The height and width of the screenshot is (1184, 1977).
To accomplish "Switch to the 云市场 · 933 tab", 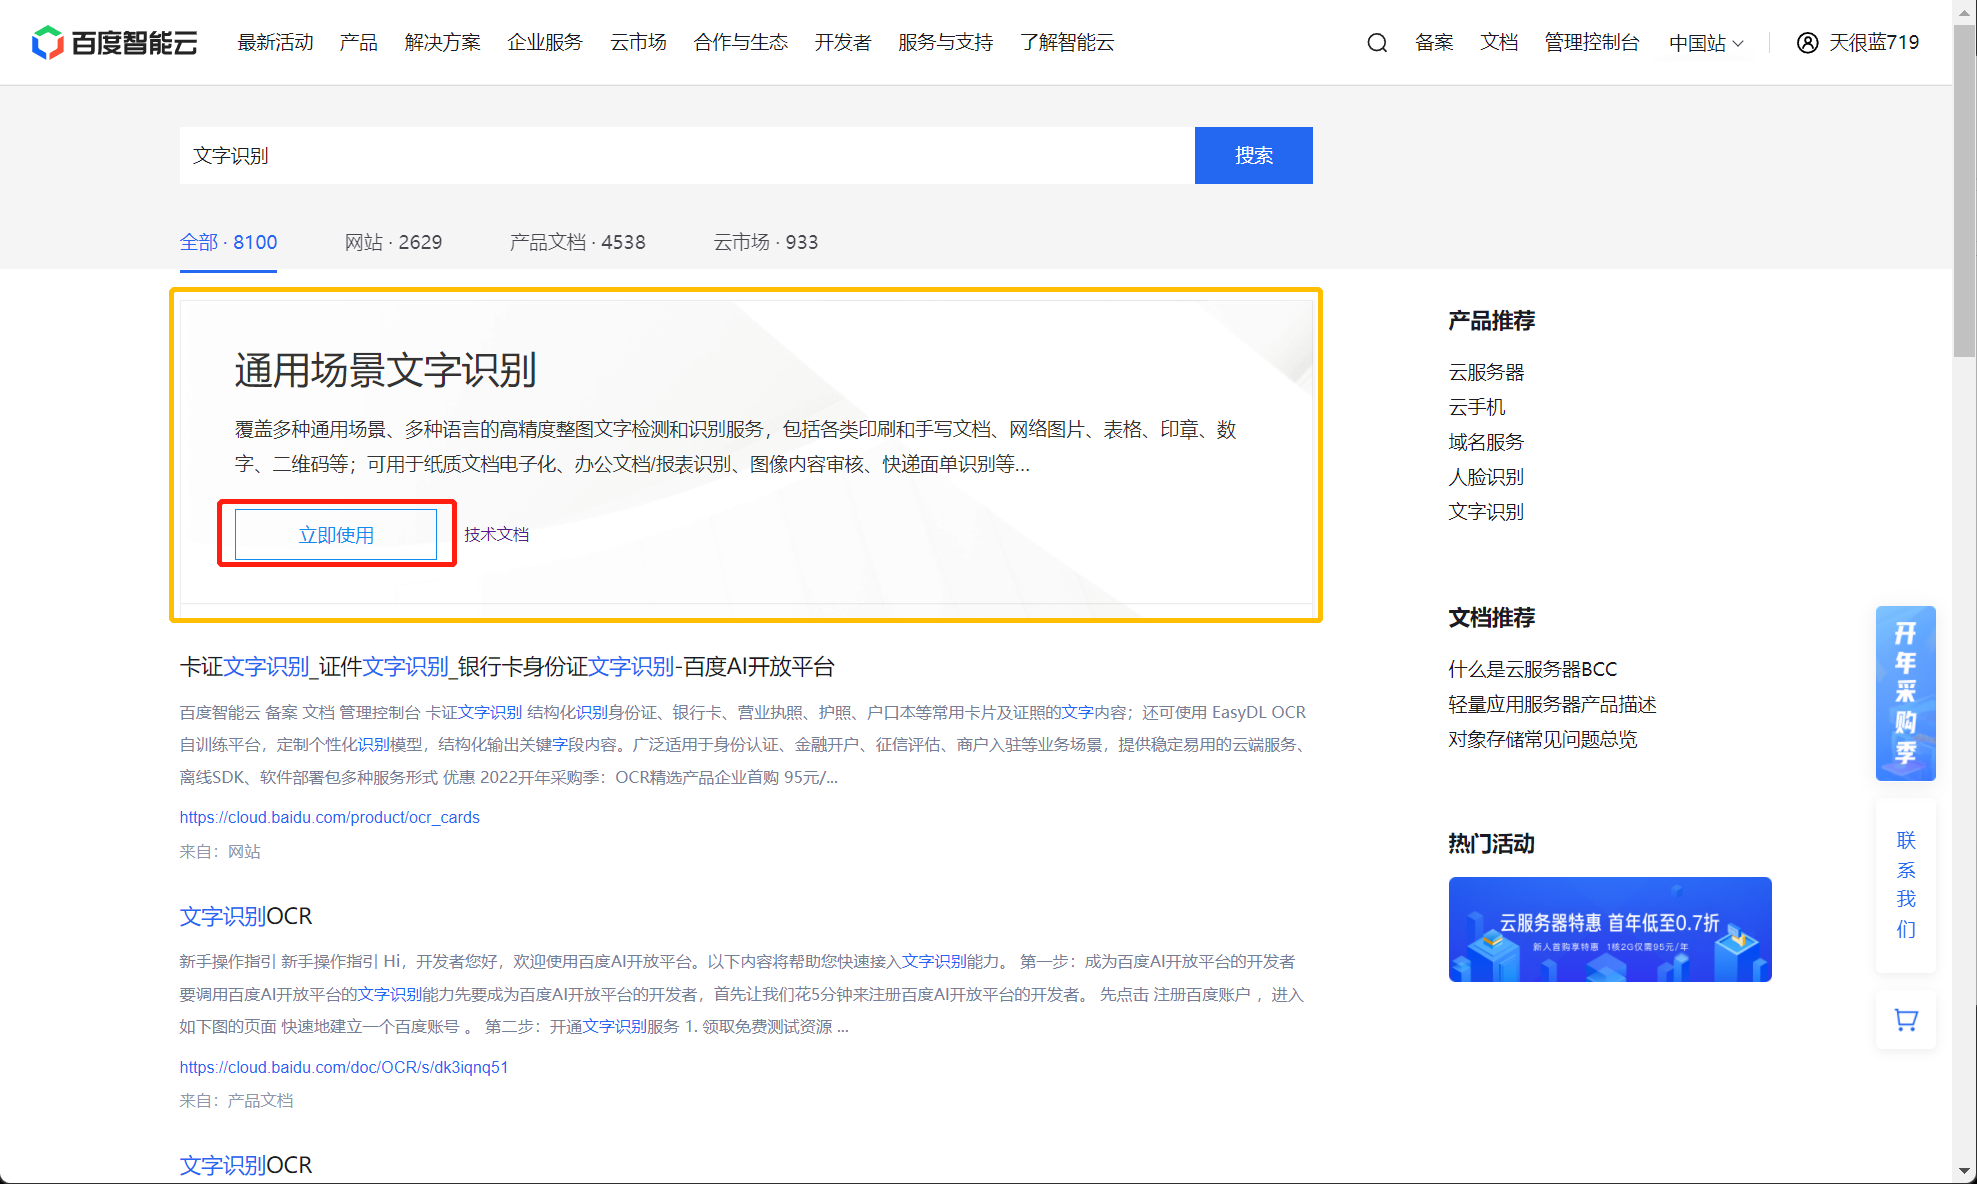I will pyautogui.click(x=765, y=242).
